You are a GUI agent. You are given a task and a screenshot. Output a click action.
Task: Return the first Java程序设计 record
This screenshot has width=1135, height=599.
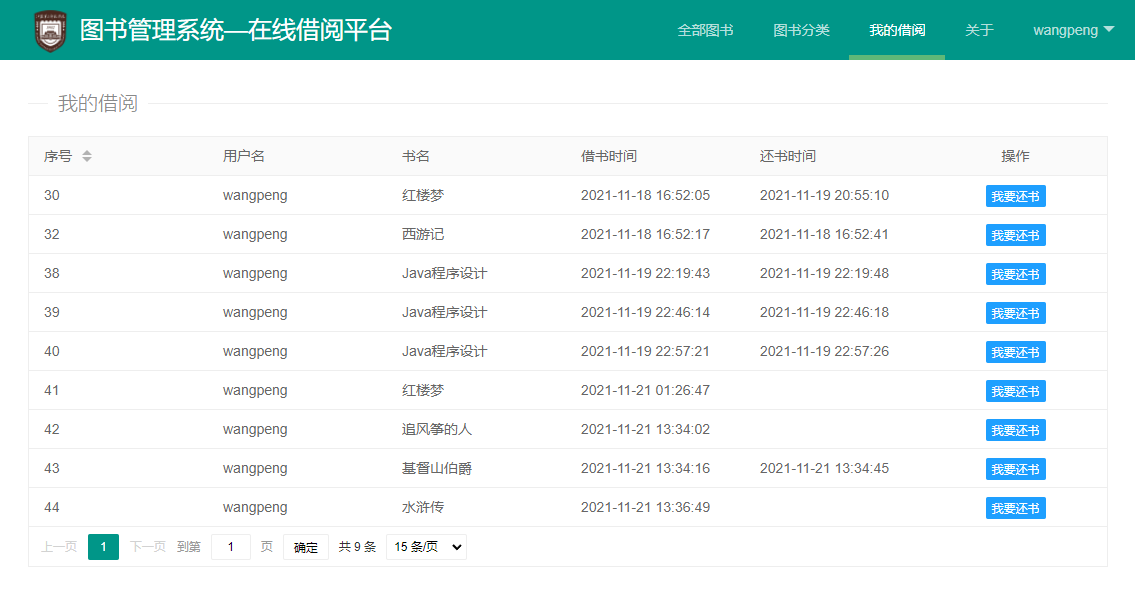click(1015, 273)
